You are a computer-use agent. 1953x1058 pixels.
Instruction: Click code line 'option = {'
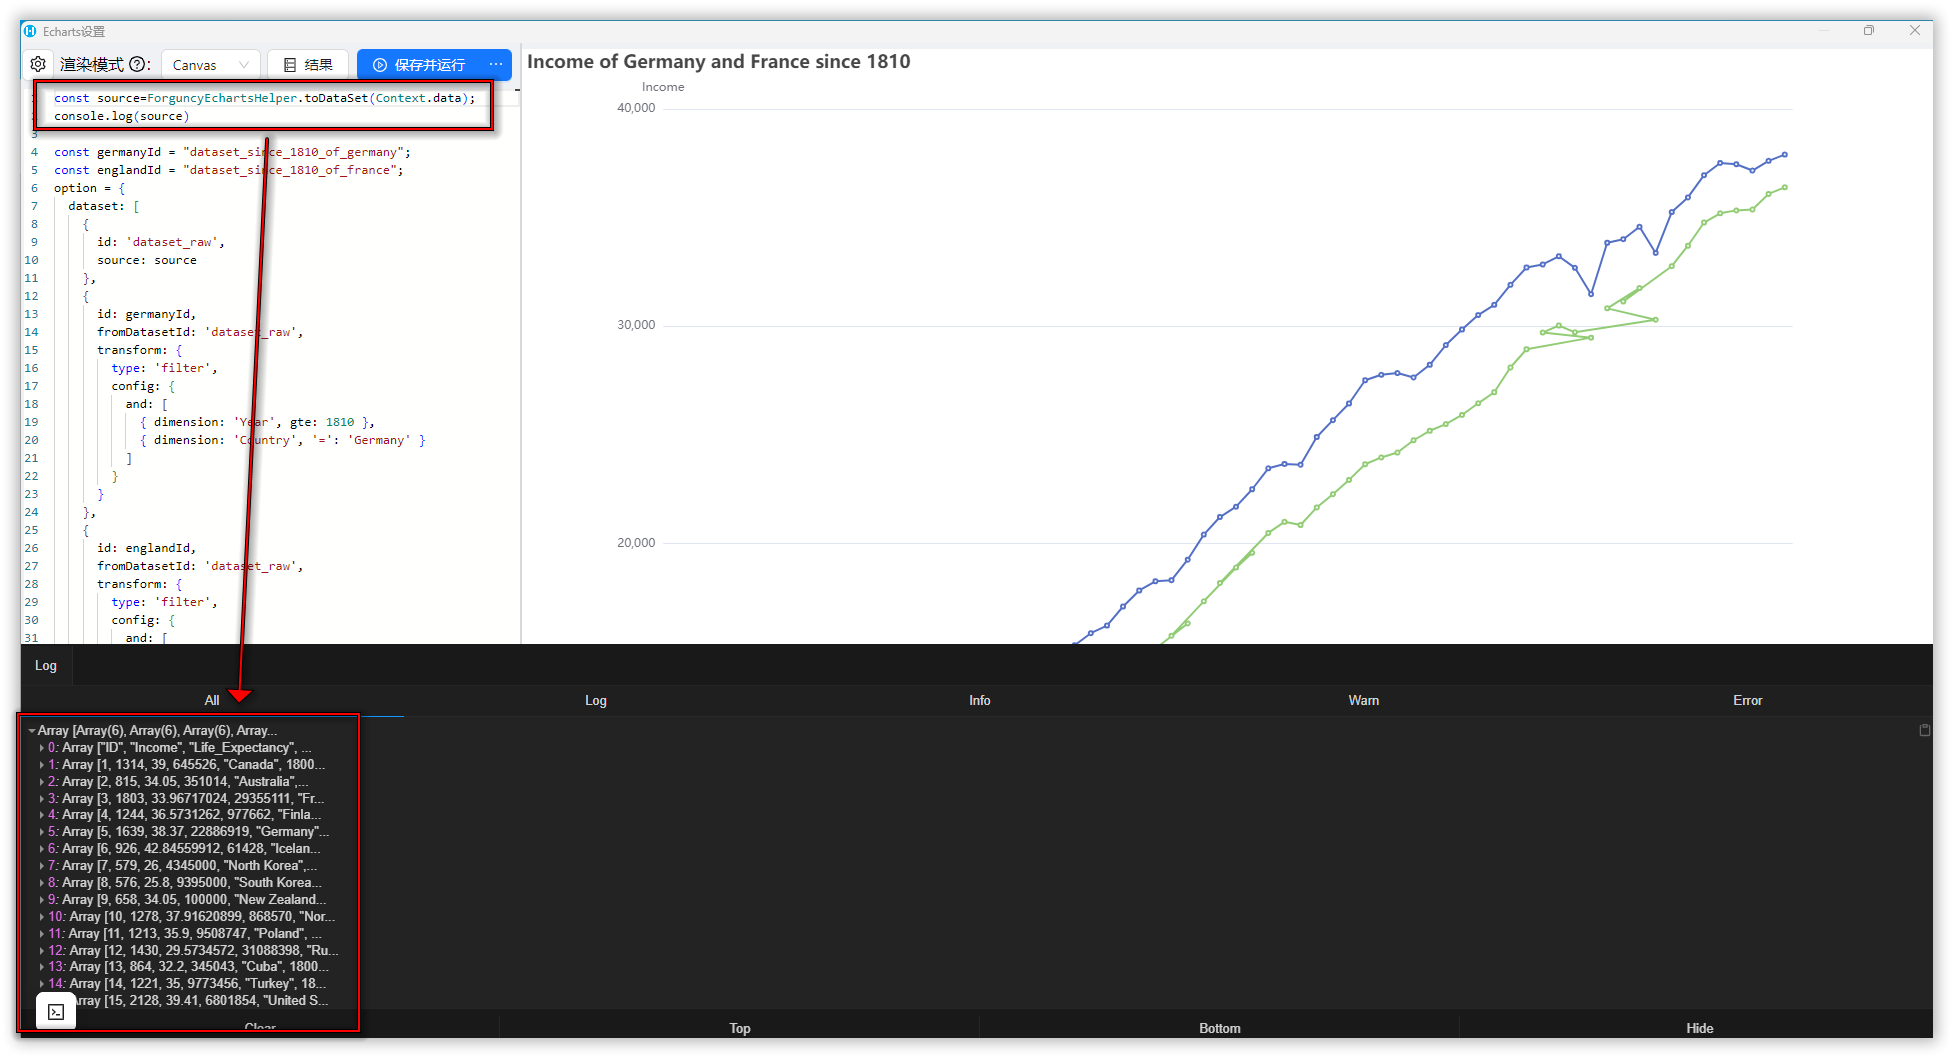[x=89, y=188]
